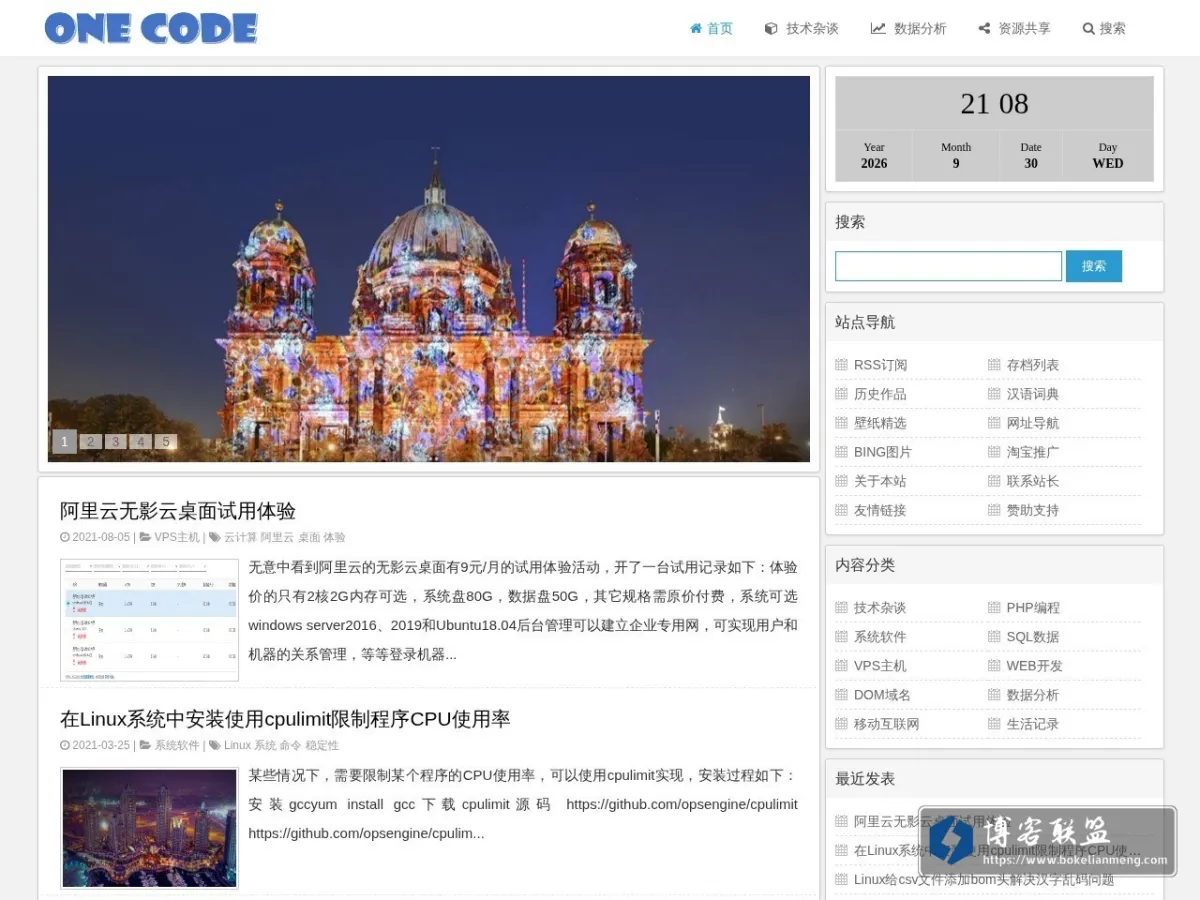Open the WEB开发 category
Viewport: 1200px width, 900px height.
pyautogui.click(x=1034, y=666)
